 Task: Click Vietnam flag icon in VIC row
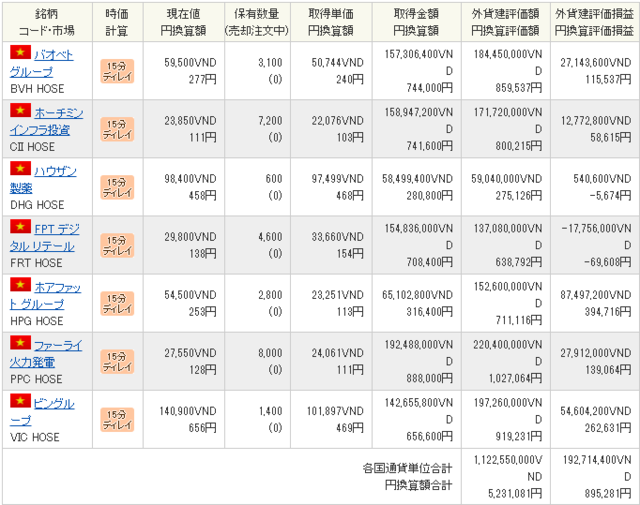click(x=20, y=400)
